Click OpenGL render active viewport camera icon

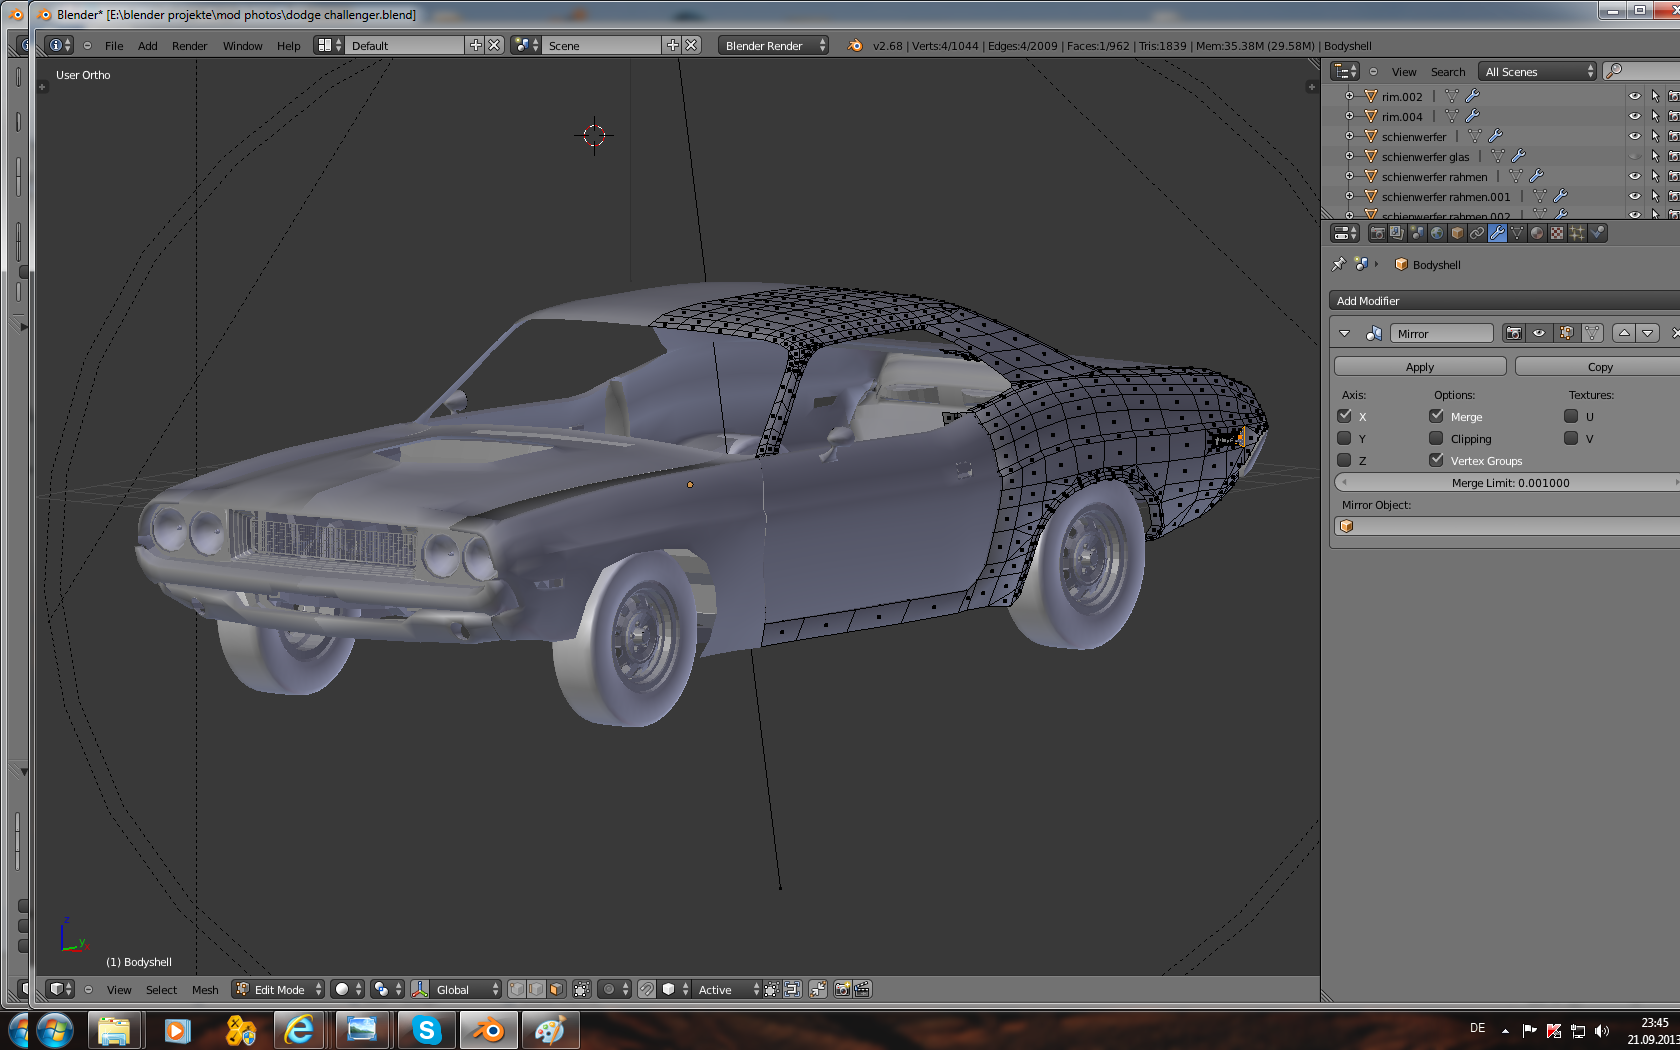point(842,989)
